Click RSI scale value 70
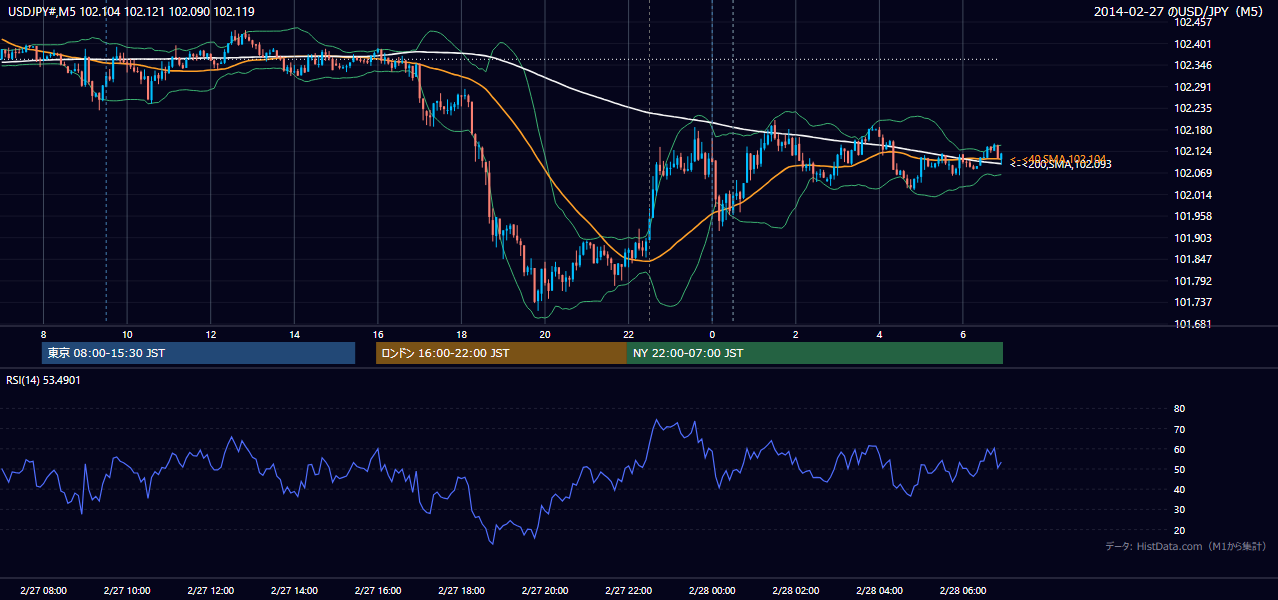 pyautogui.click(x=1179, y=429)
